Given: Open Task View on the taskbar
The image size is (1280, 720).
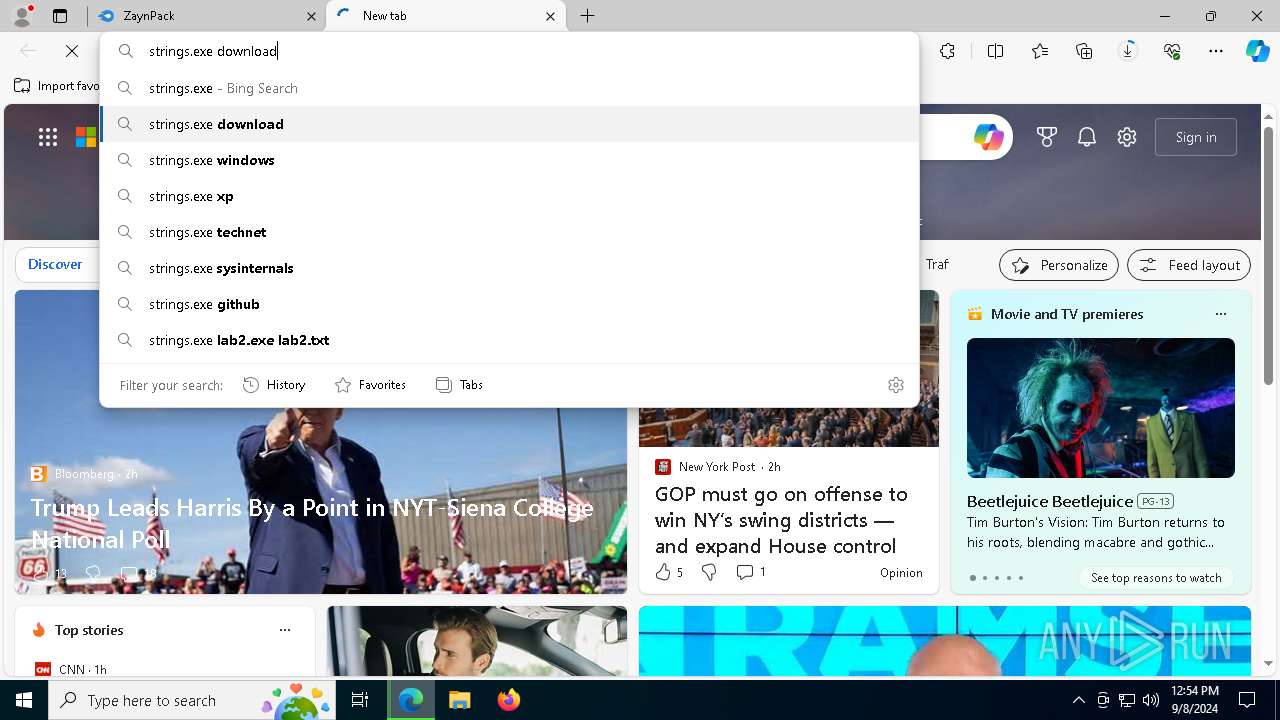Looking at the screenshot, I should [x=360, y=700].
